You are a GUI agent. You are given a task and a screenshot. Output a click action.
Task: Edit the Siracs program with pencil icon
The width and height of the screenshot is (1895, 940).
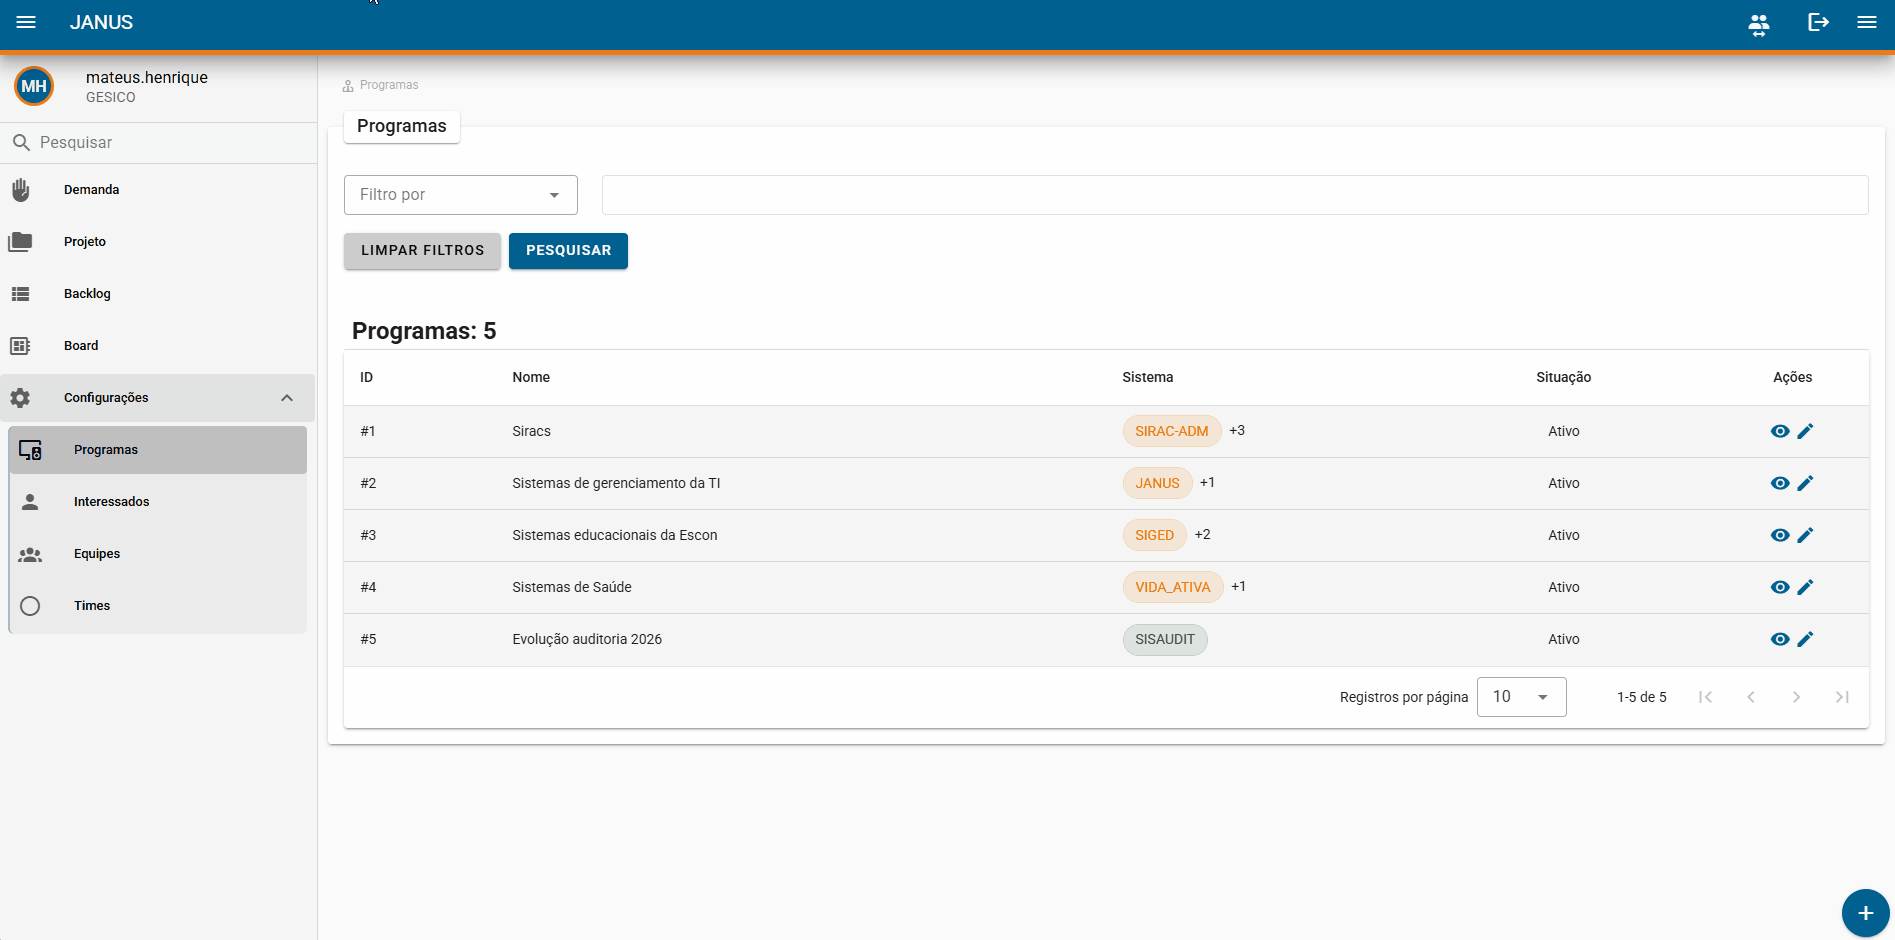[1805, 431]
